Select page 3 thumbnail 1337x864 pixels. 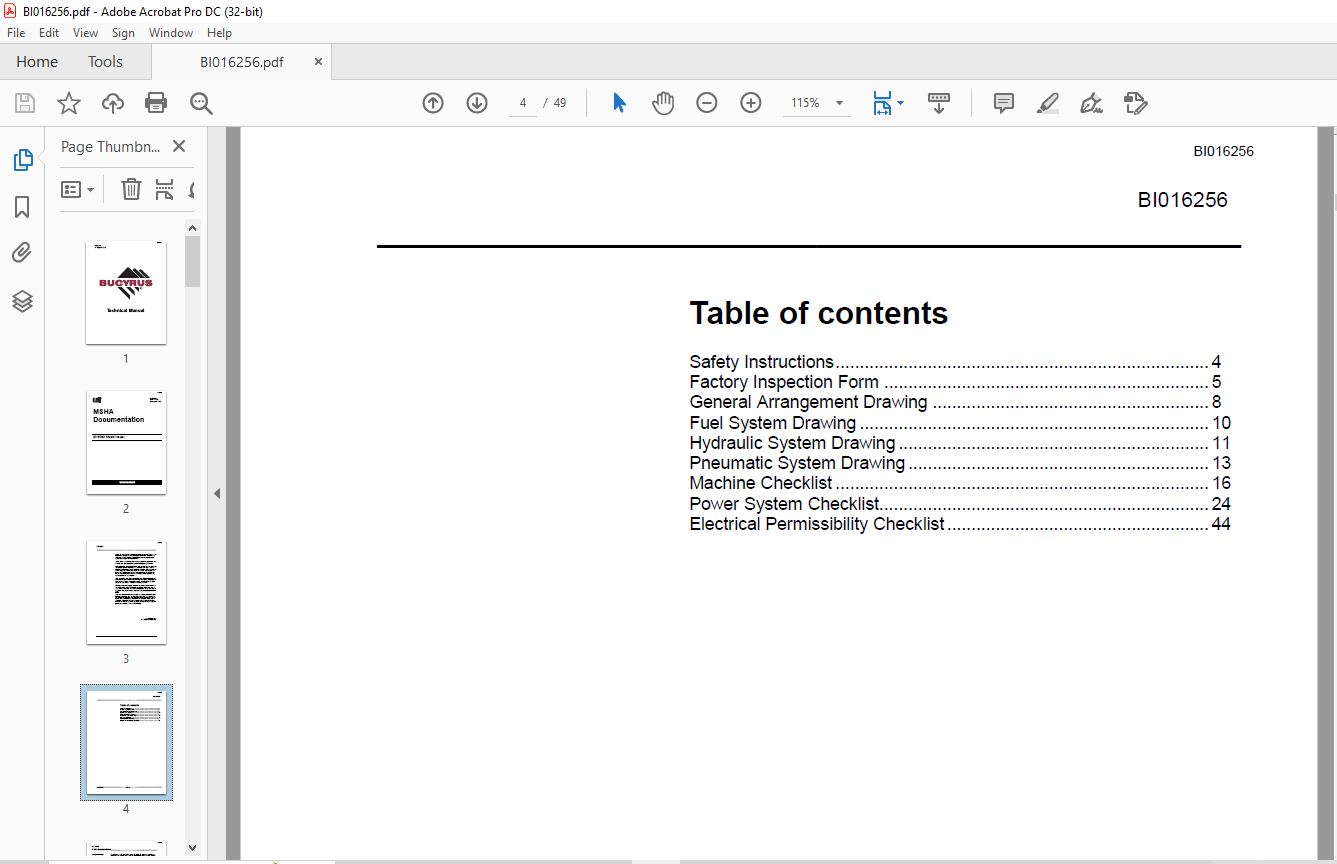tap(126, 592)
